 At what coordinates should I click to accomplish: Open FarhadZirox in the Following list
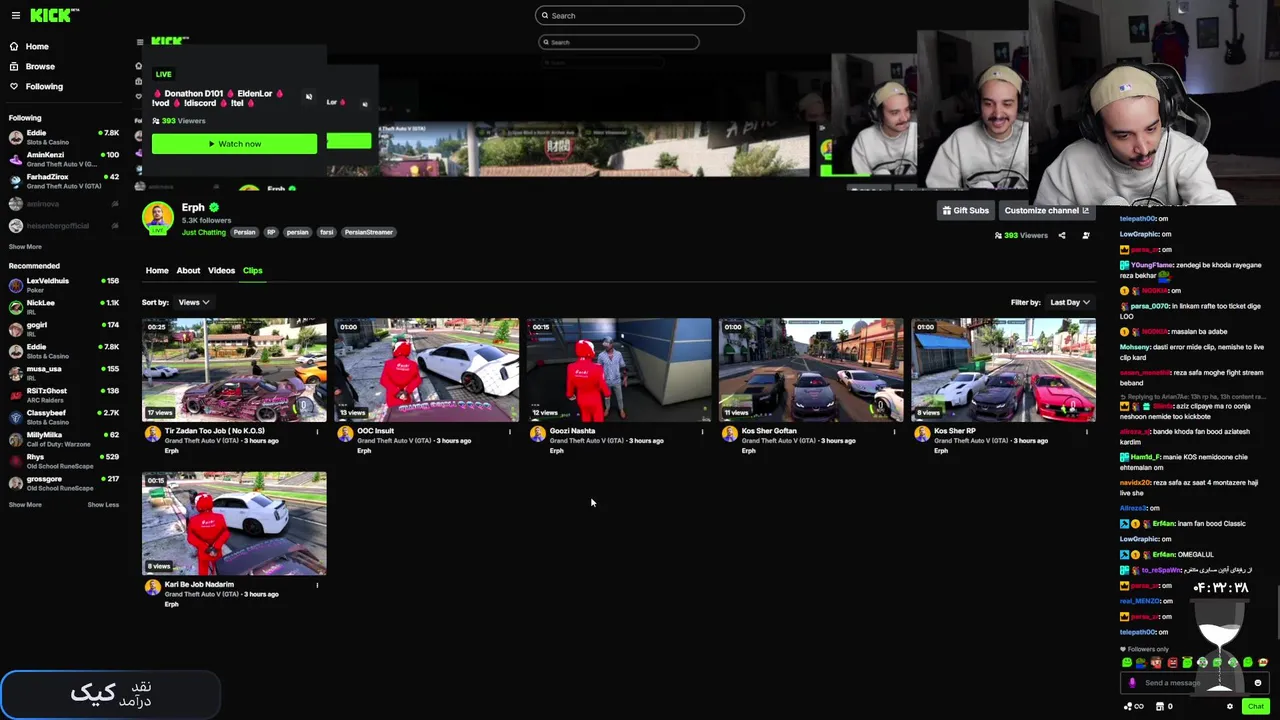(64, 181)
